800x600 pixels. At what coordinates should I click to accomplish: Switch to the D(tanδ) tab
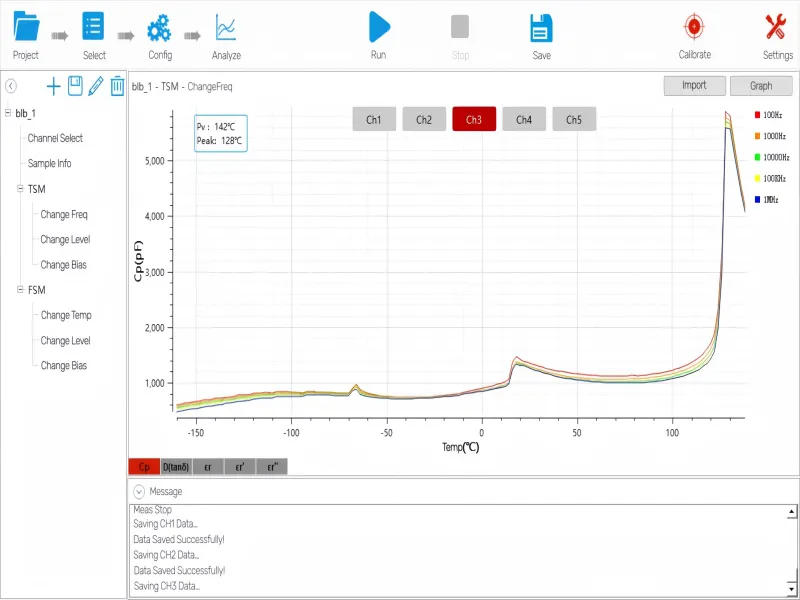(x=176, y=467)
